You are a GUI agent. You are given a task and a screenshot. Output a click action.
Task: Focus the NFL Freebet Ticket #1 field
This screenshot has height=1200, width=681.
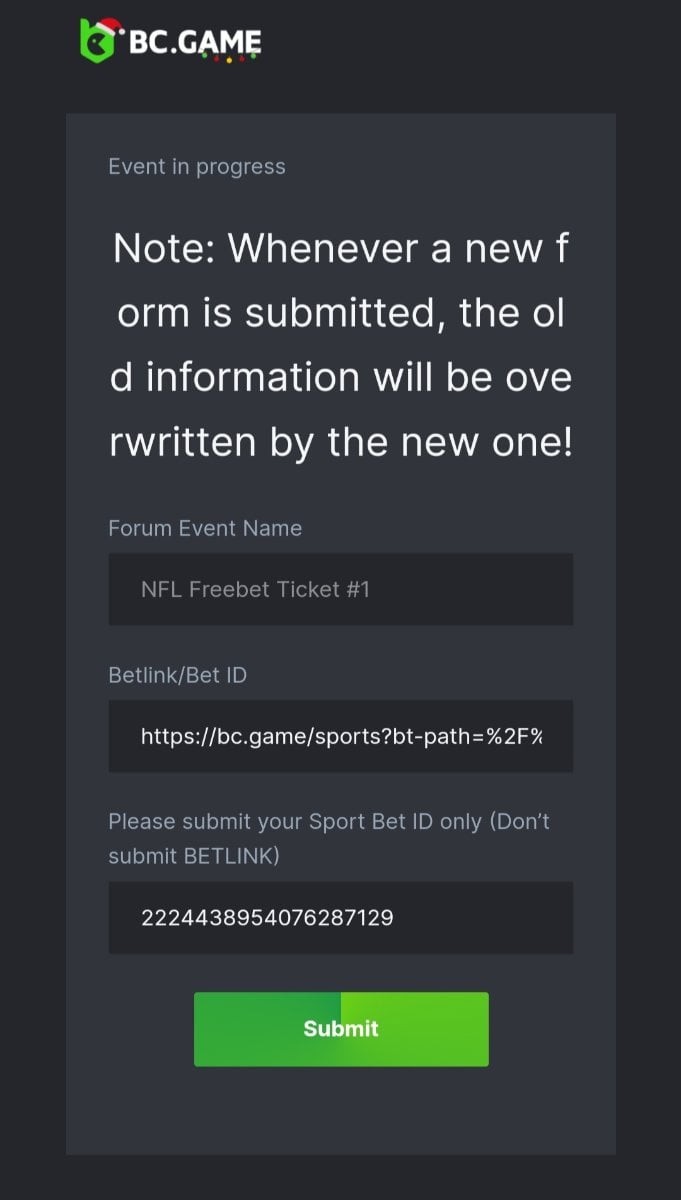click(x=341, y=589)
